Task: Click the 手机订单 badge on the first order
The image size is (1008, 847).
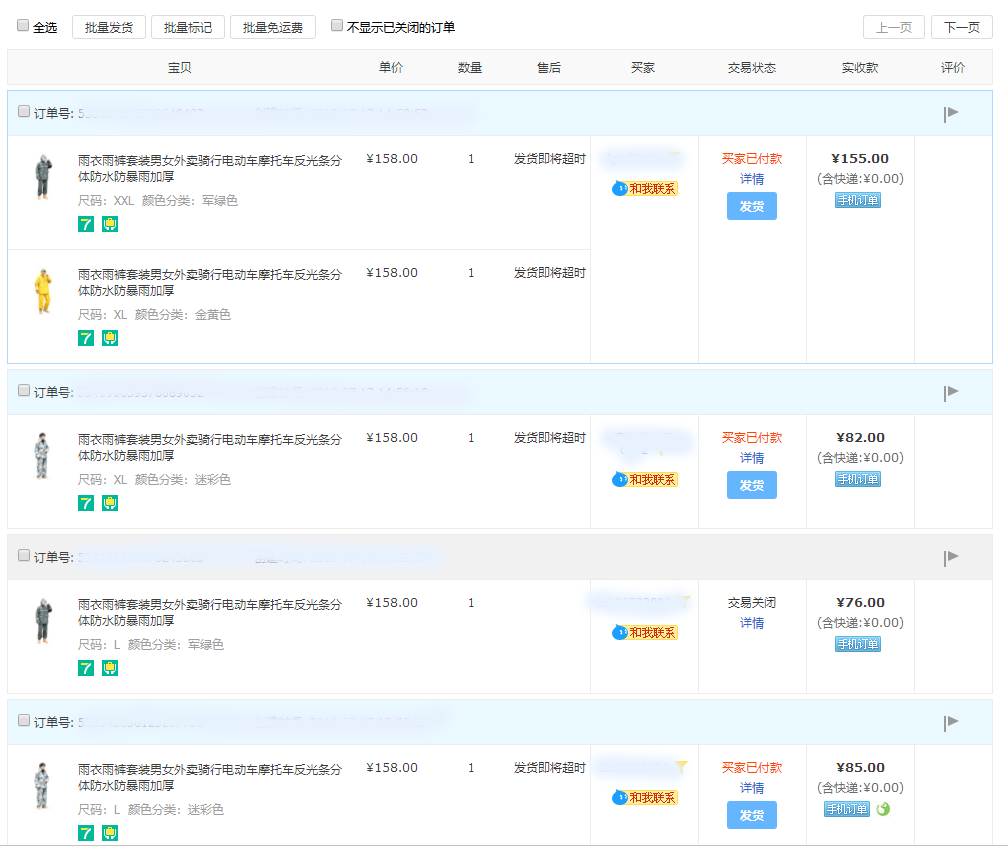Action: coord(857,199)
